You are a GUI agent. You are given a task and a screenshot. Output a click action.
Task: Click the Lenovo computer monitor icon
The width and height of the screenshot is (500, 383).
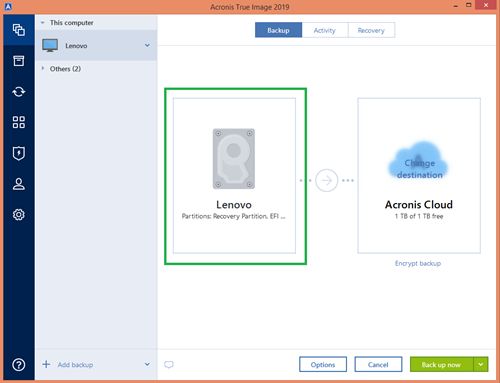(x=50, y=45)
